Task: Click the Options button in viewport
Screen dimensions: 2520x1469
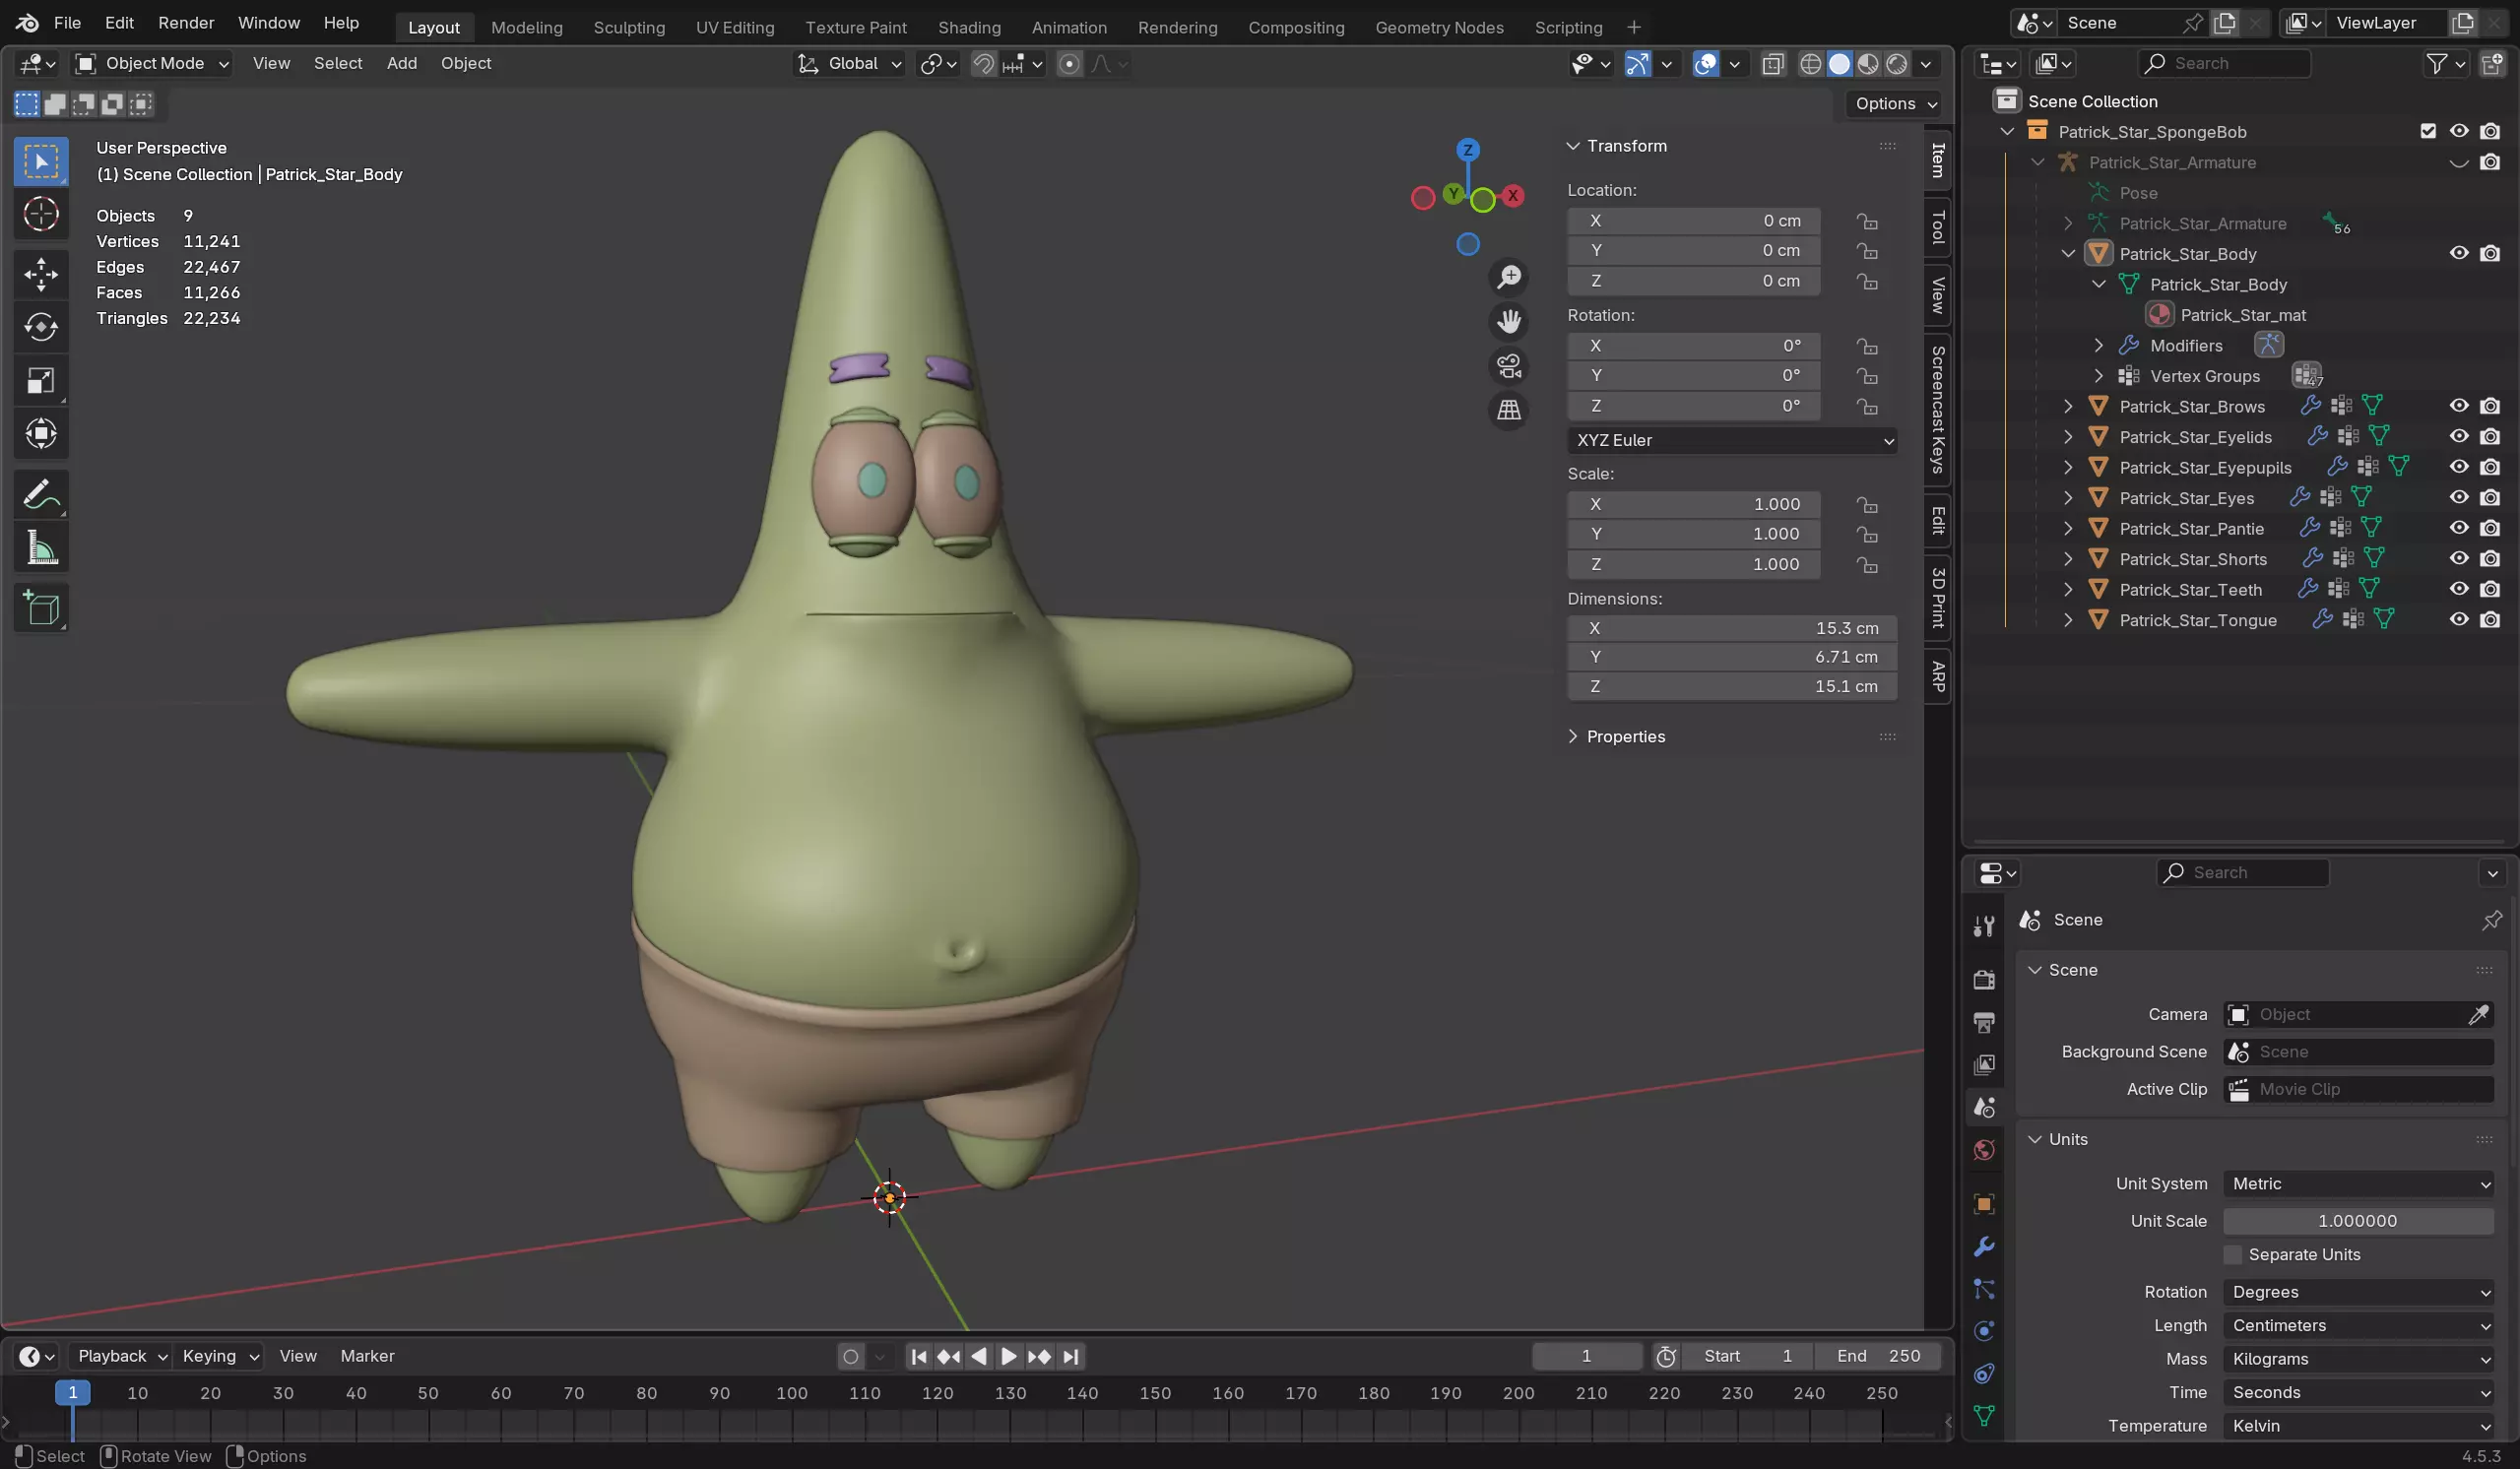Action: [1893, 104]
